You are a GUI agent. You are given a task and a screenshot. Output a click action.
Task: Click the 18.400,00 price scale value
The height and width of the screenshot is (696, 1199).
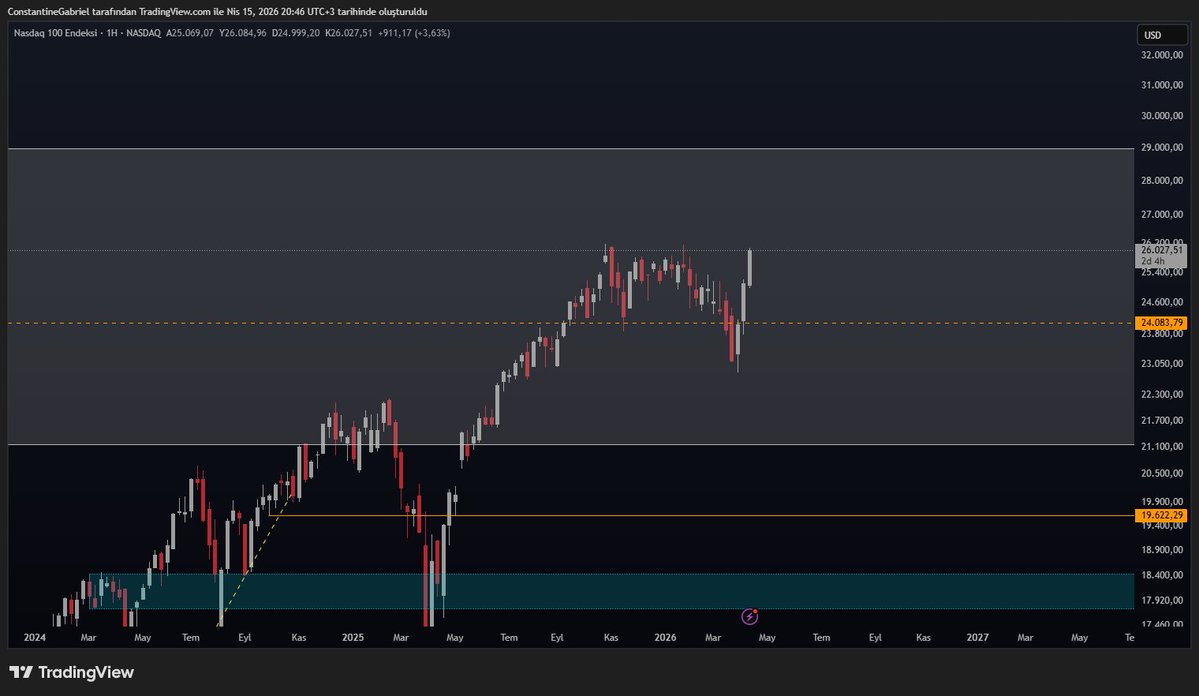click(1162, 575)
